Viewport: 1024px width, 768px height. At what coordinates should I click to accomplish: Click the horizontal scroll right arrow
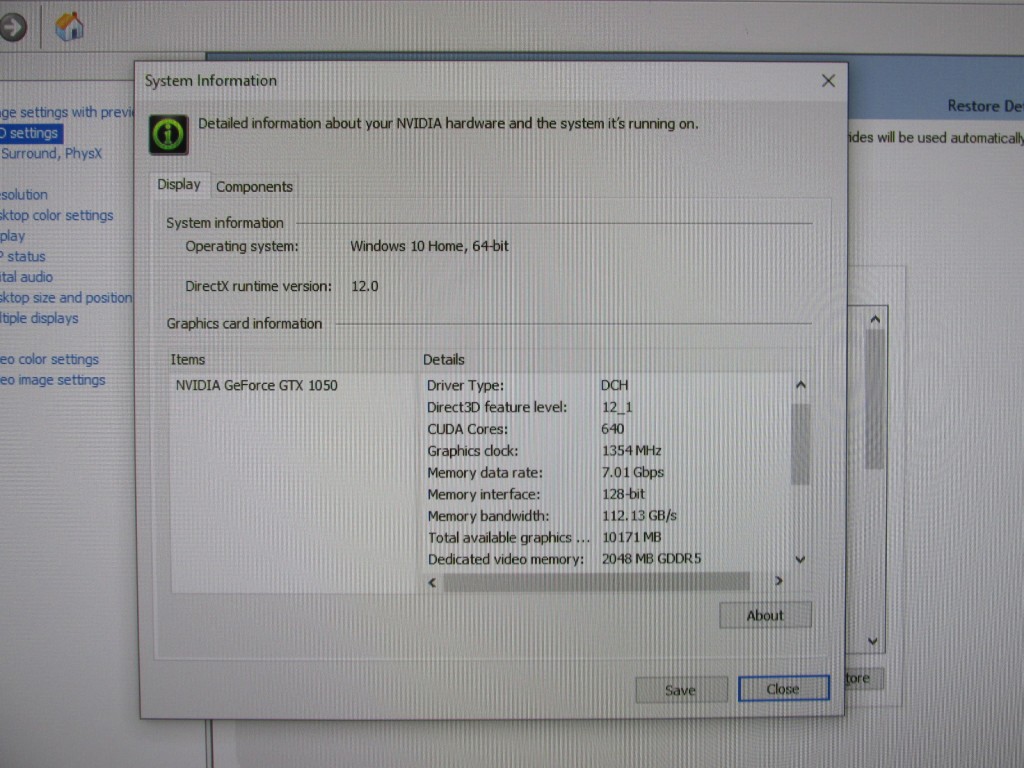778,581
